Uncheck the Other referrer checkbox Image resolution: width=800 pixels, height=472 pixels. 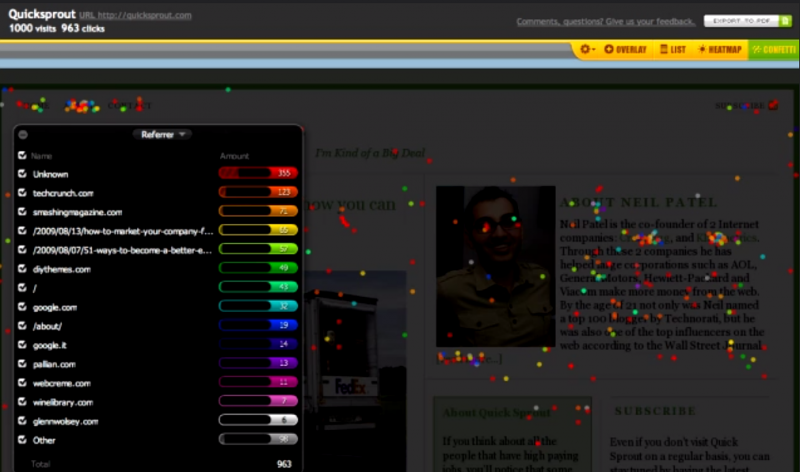pos(22,439)
